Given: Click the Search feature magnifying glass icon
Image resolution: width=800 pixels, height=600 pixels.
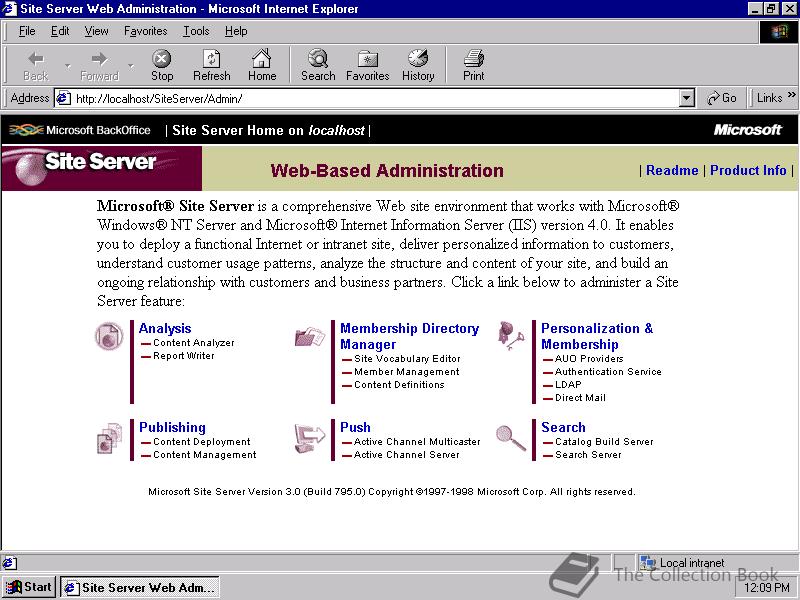Looking at the screenshot, I should (510, 438).
